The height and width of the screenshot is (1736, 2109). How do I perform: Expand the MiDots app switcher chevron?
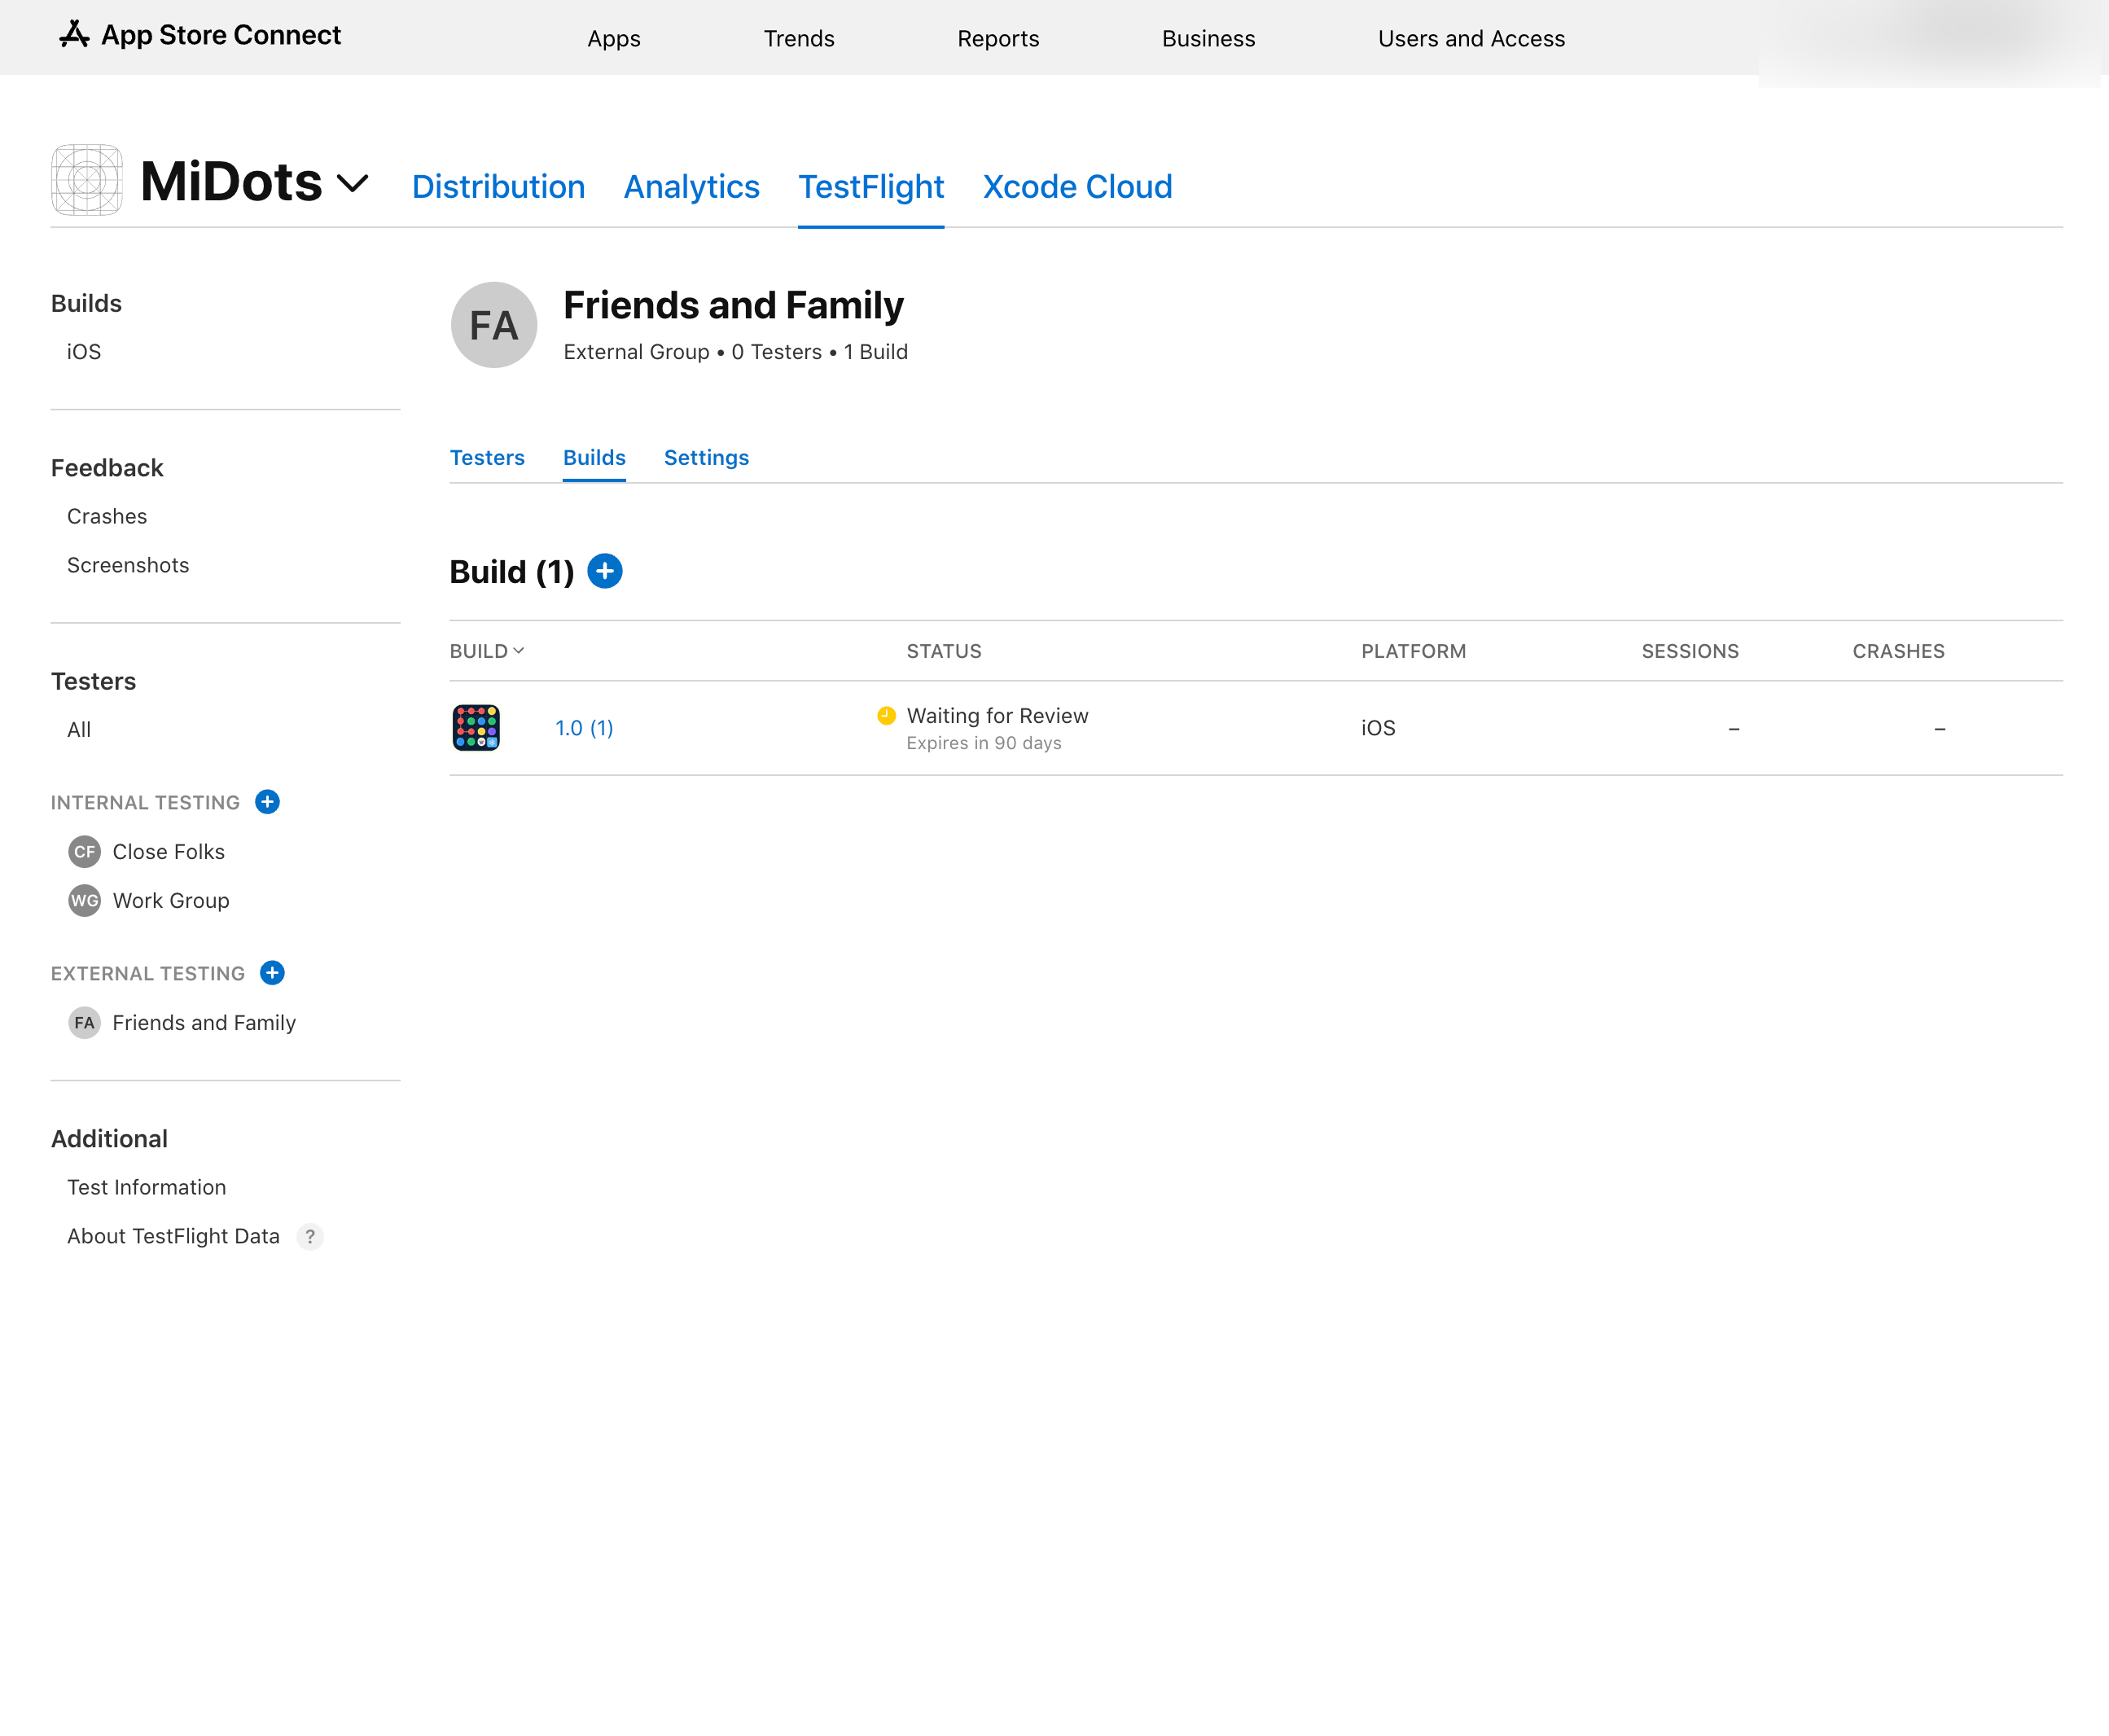click(x=352, y=184)
